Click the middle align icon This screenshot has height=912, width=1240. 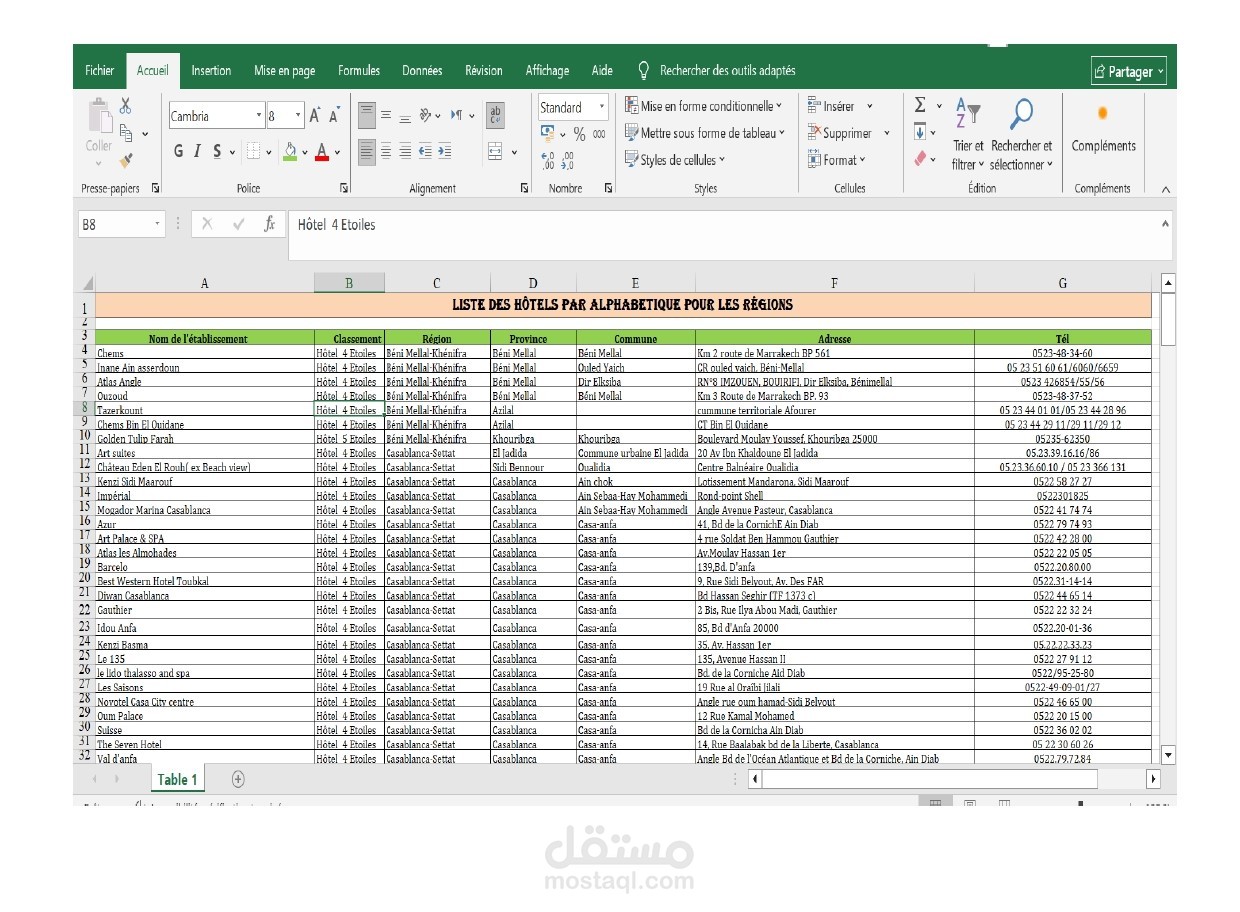386,115
